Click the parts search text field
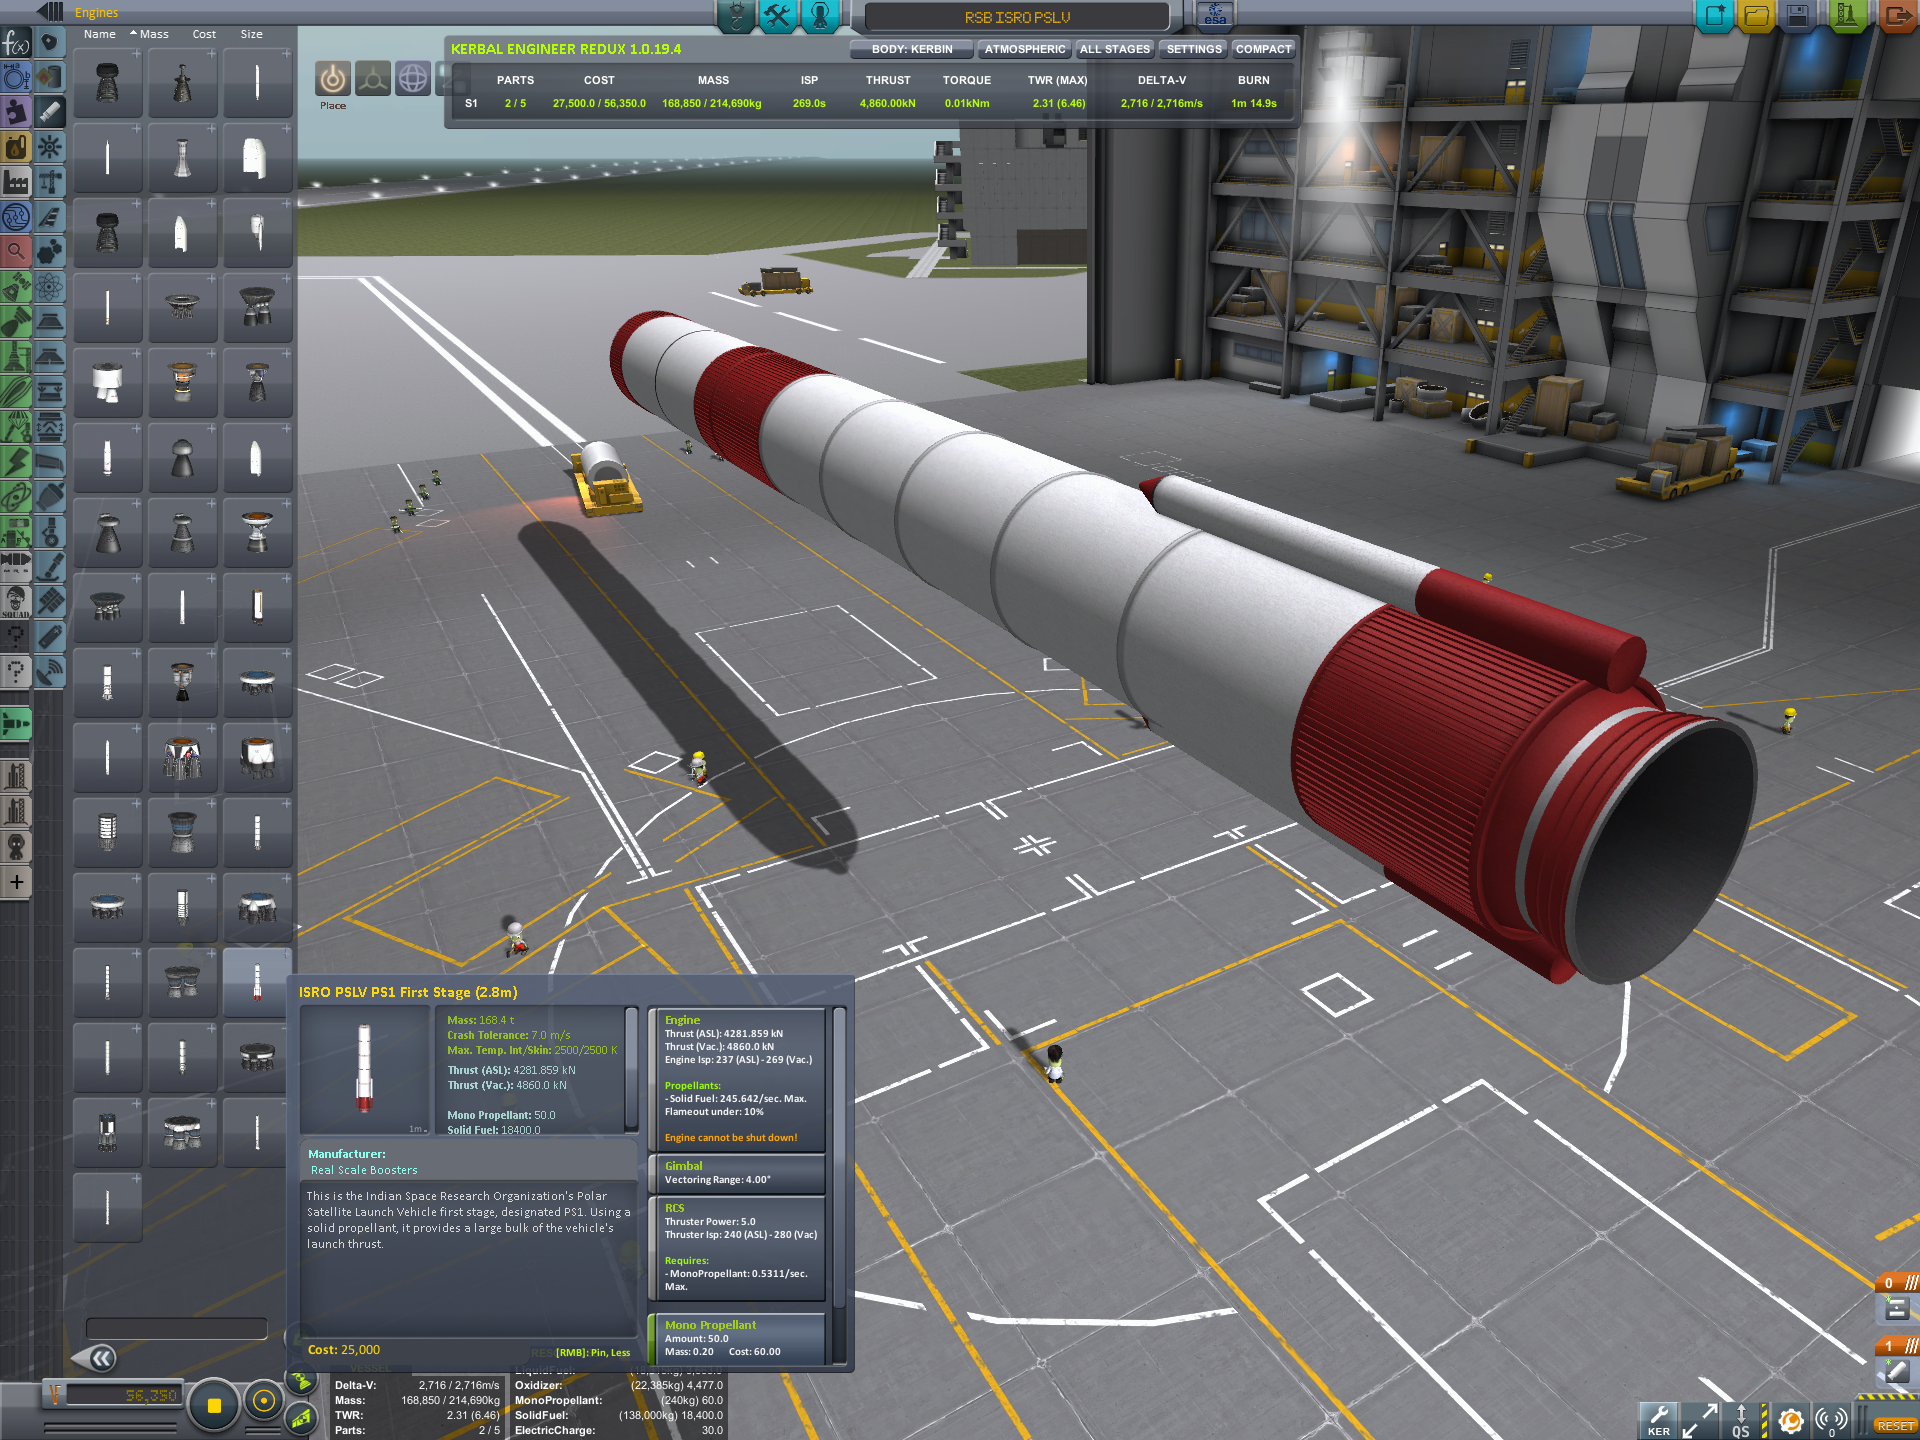Image resolution: width=1920 pixels, height=1440 pixels. pos(176,1328)
